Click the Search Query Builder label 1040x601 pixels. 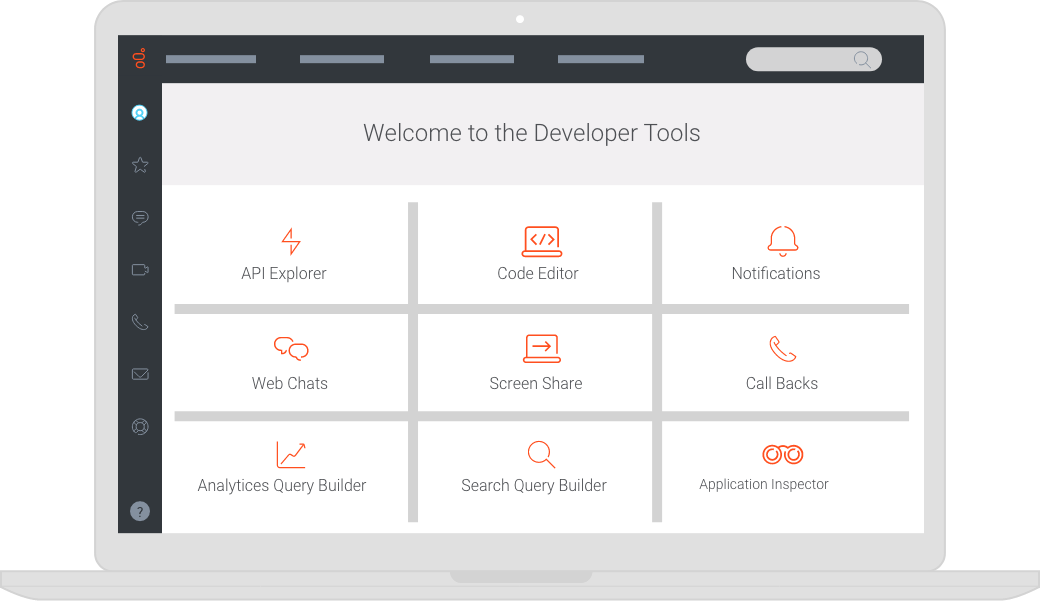tap(534, 486)
